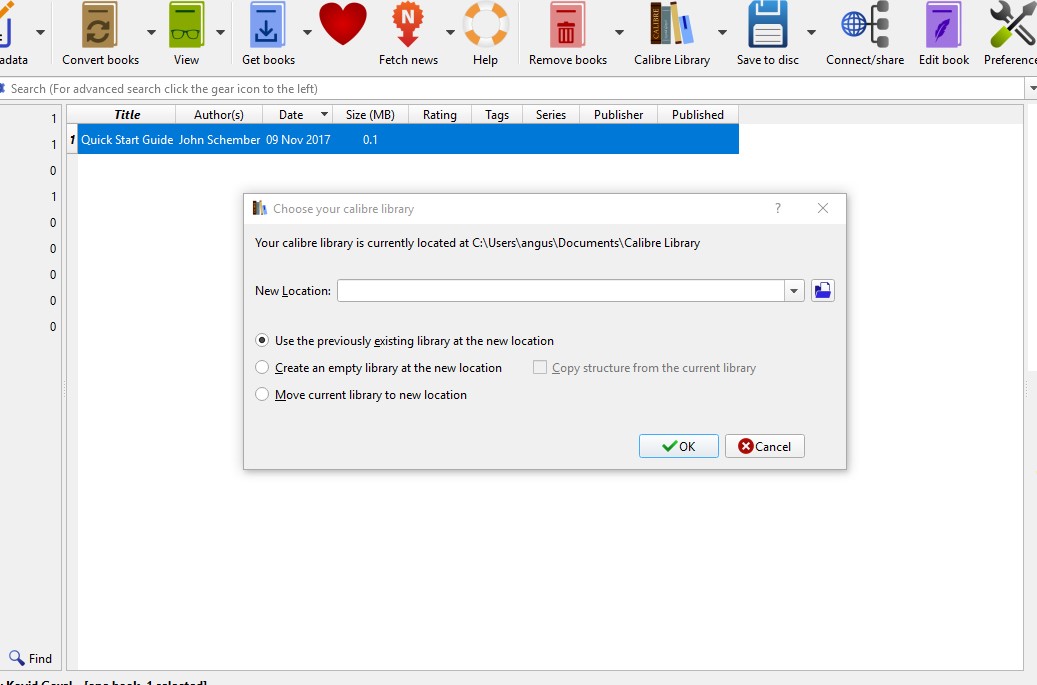Select Move current library to new location

coord(262,394)
